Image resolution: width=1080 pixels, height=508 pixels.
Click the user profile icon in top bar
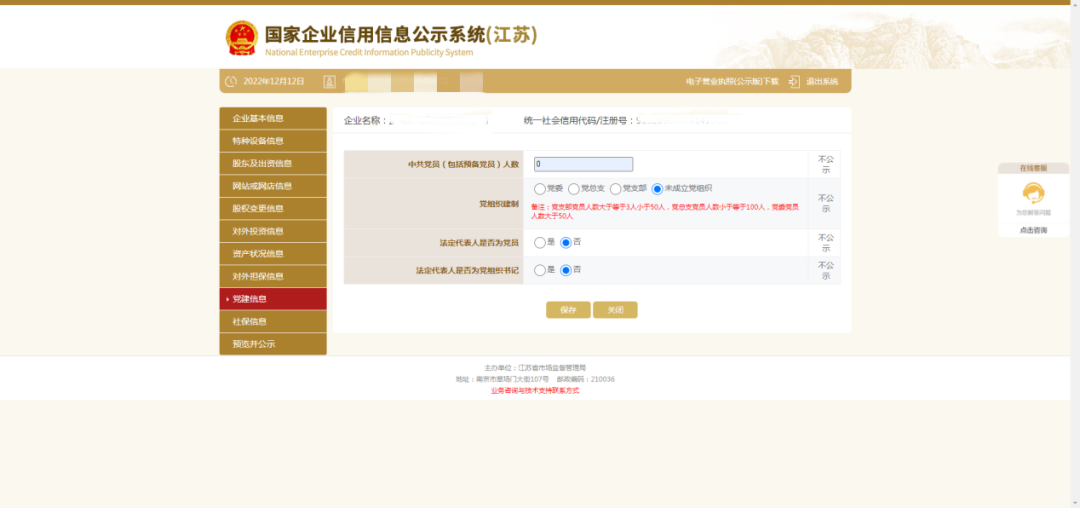pos(329,81)
